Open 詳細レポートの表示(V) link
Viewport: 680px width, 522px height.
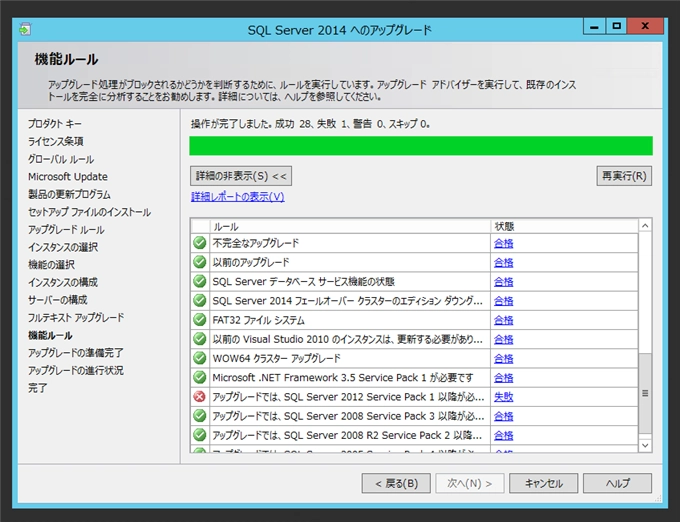tap(238, 197)
